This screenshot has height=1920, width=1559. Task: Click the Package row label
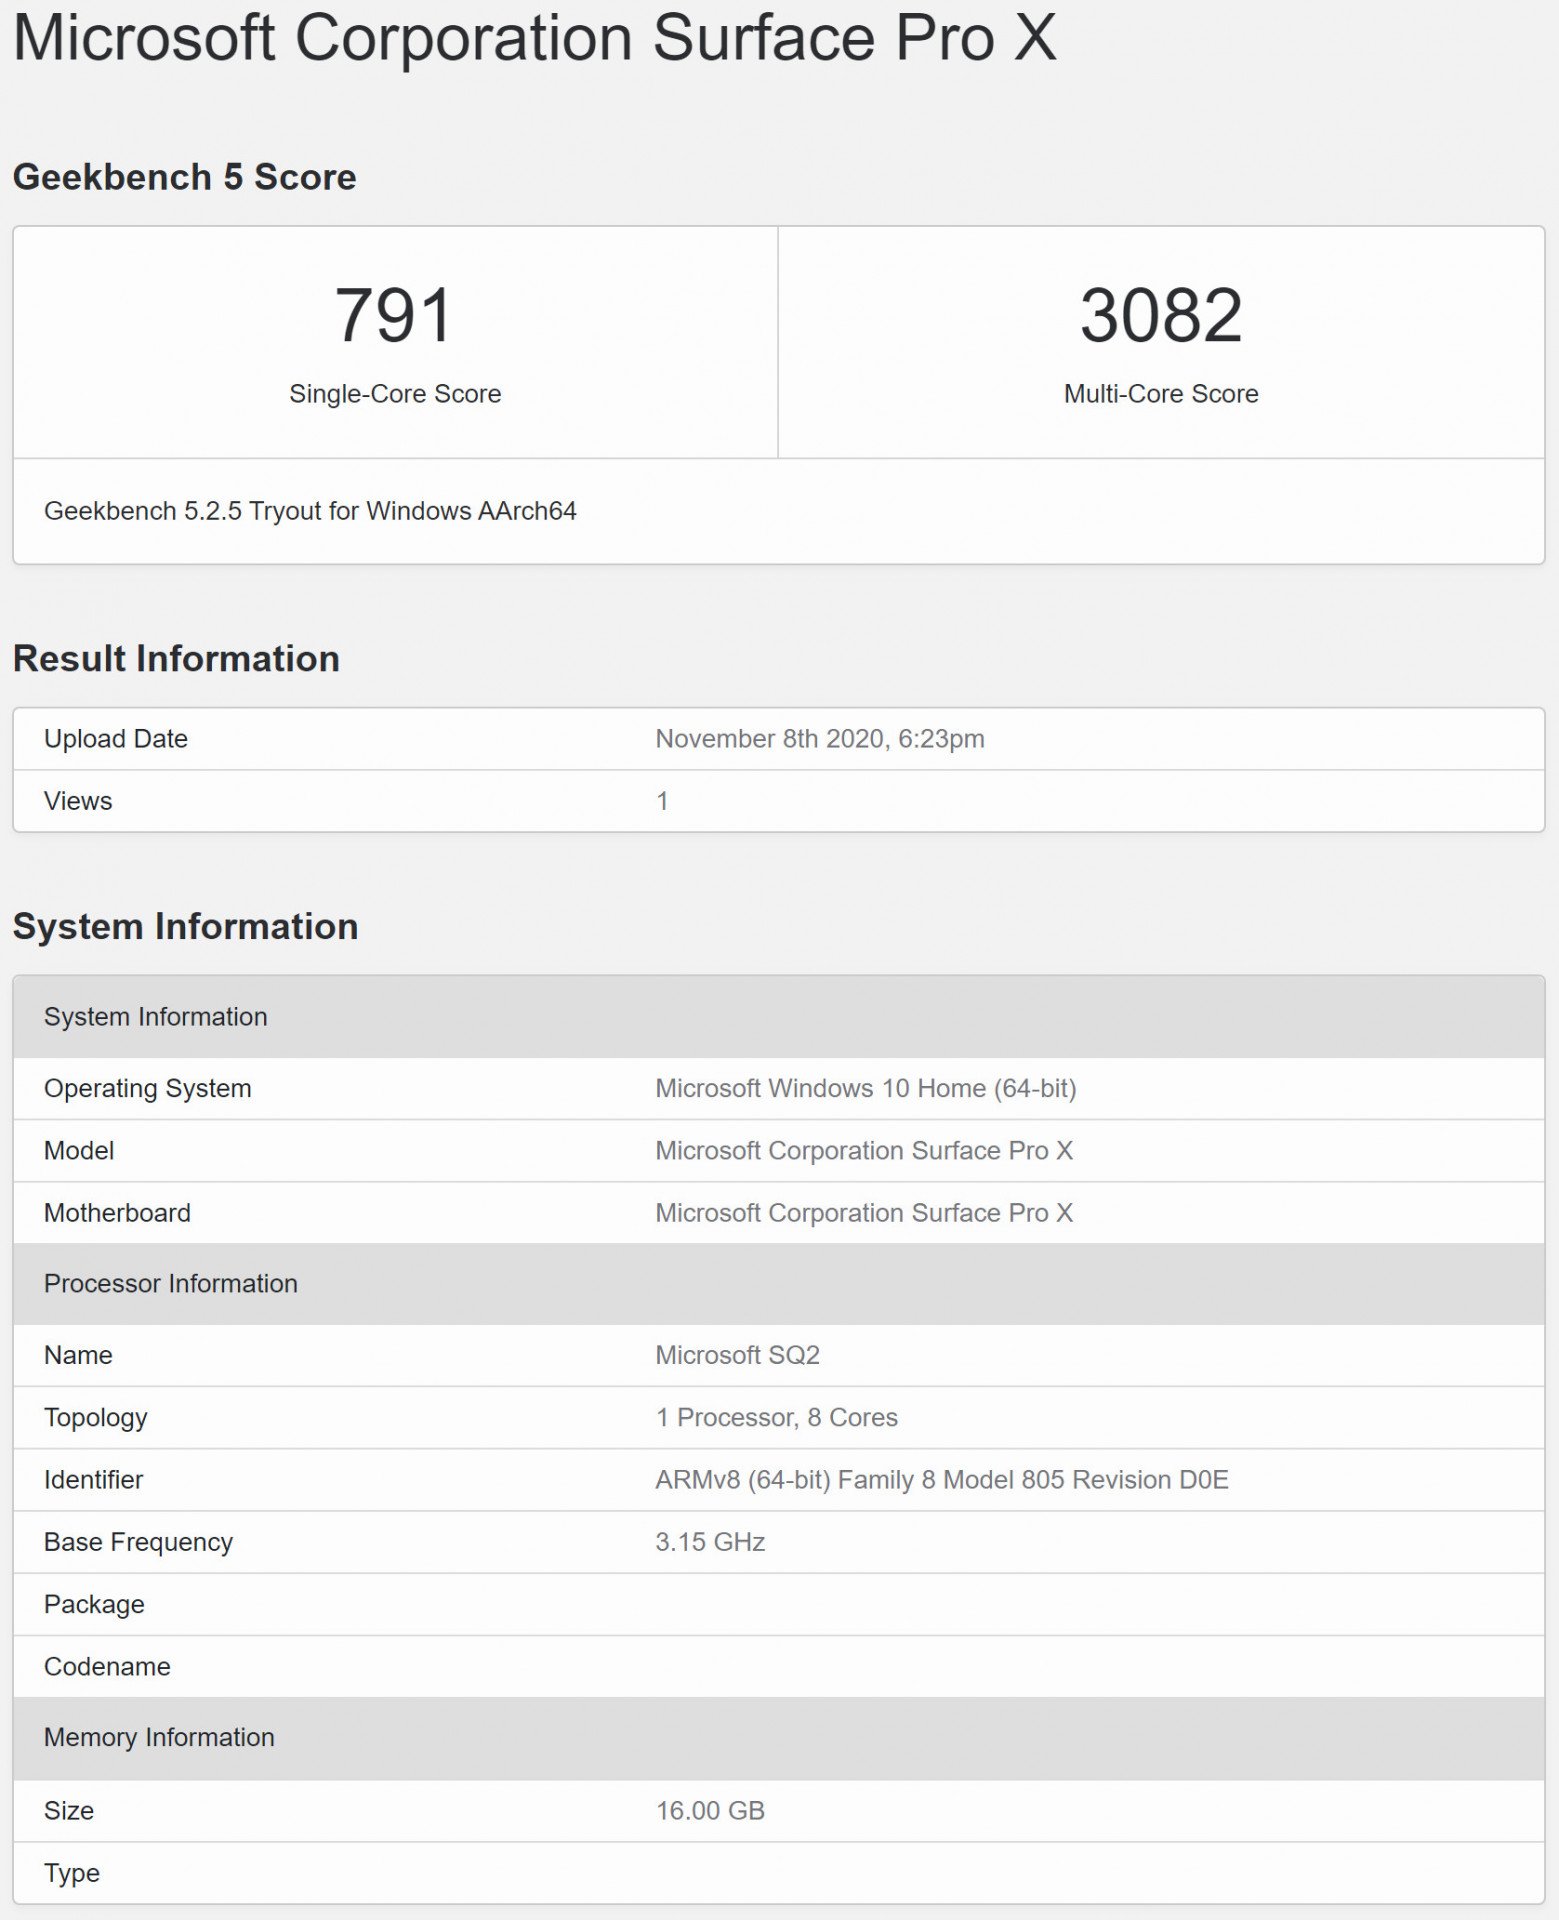[x=94, y=1605]
